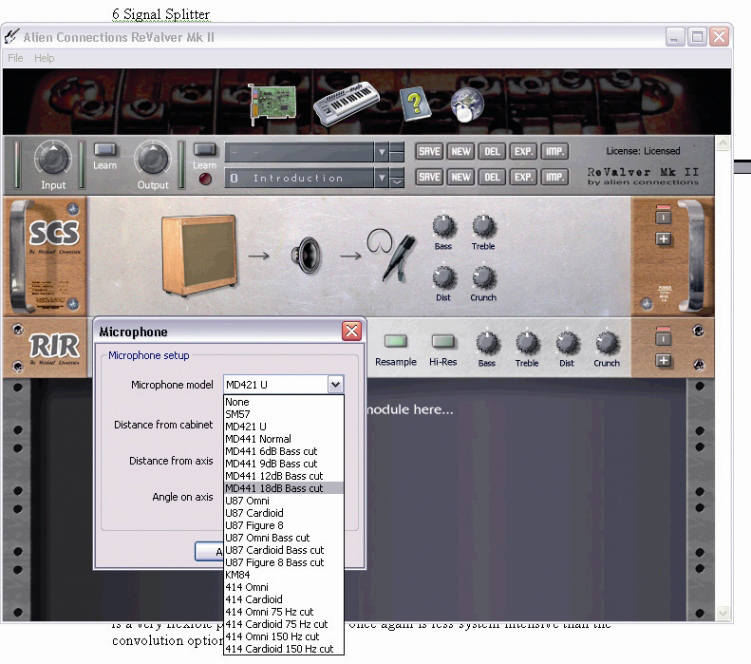Toggle RIR module power switch
The height and width of the screenshot is (664, 751).
(663, 338)
